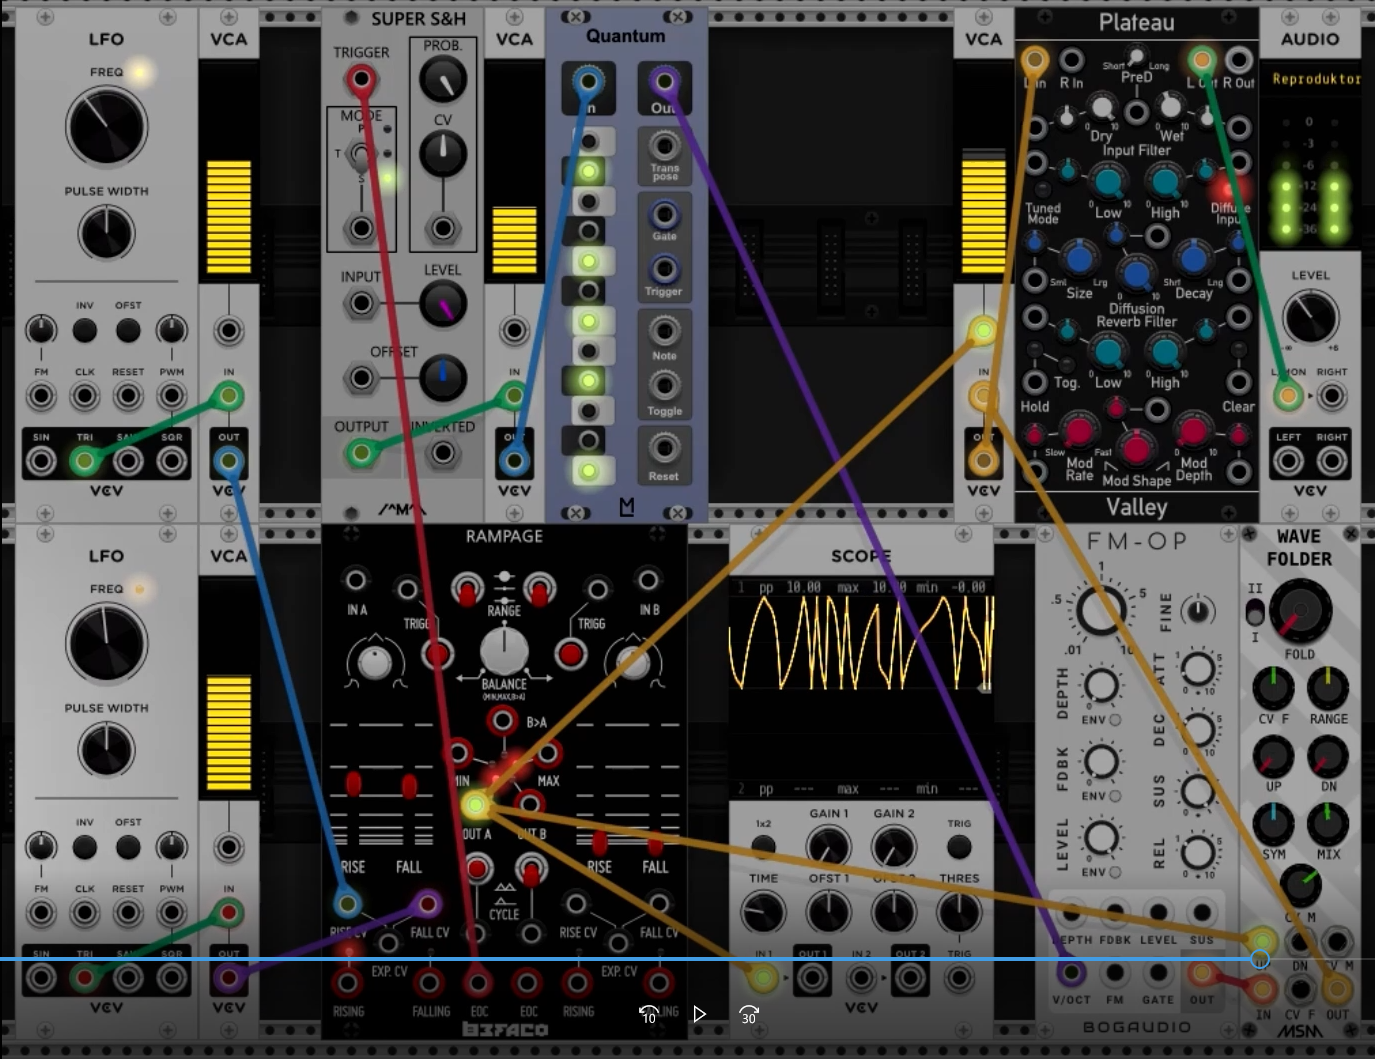
Task: Click the SUPER S&H PROB knob
Action: (442, 80)
